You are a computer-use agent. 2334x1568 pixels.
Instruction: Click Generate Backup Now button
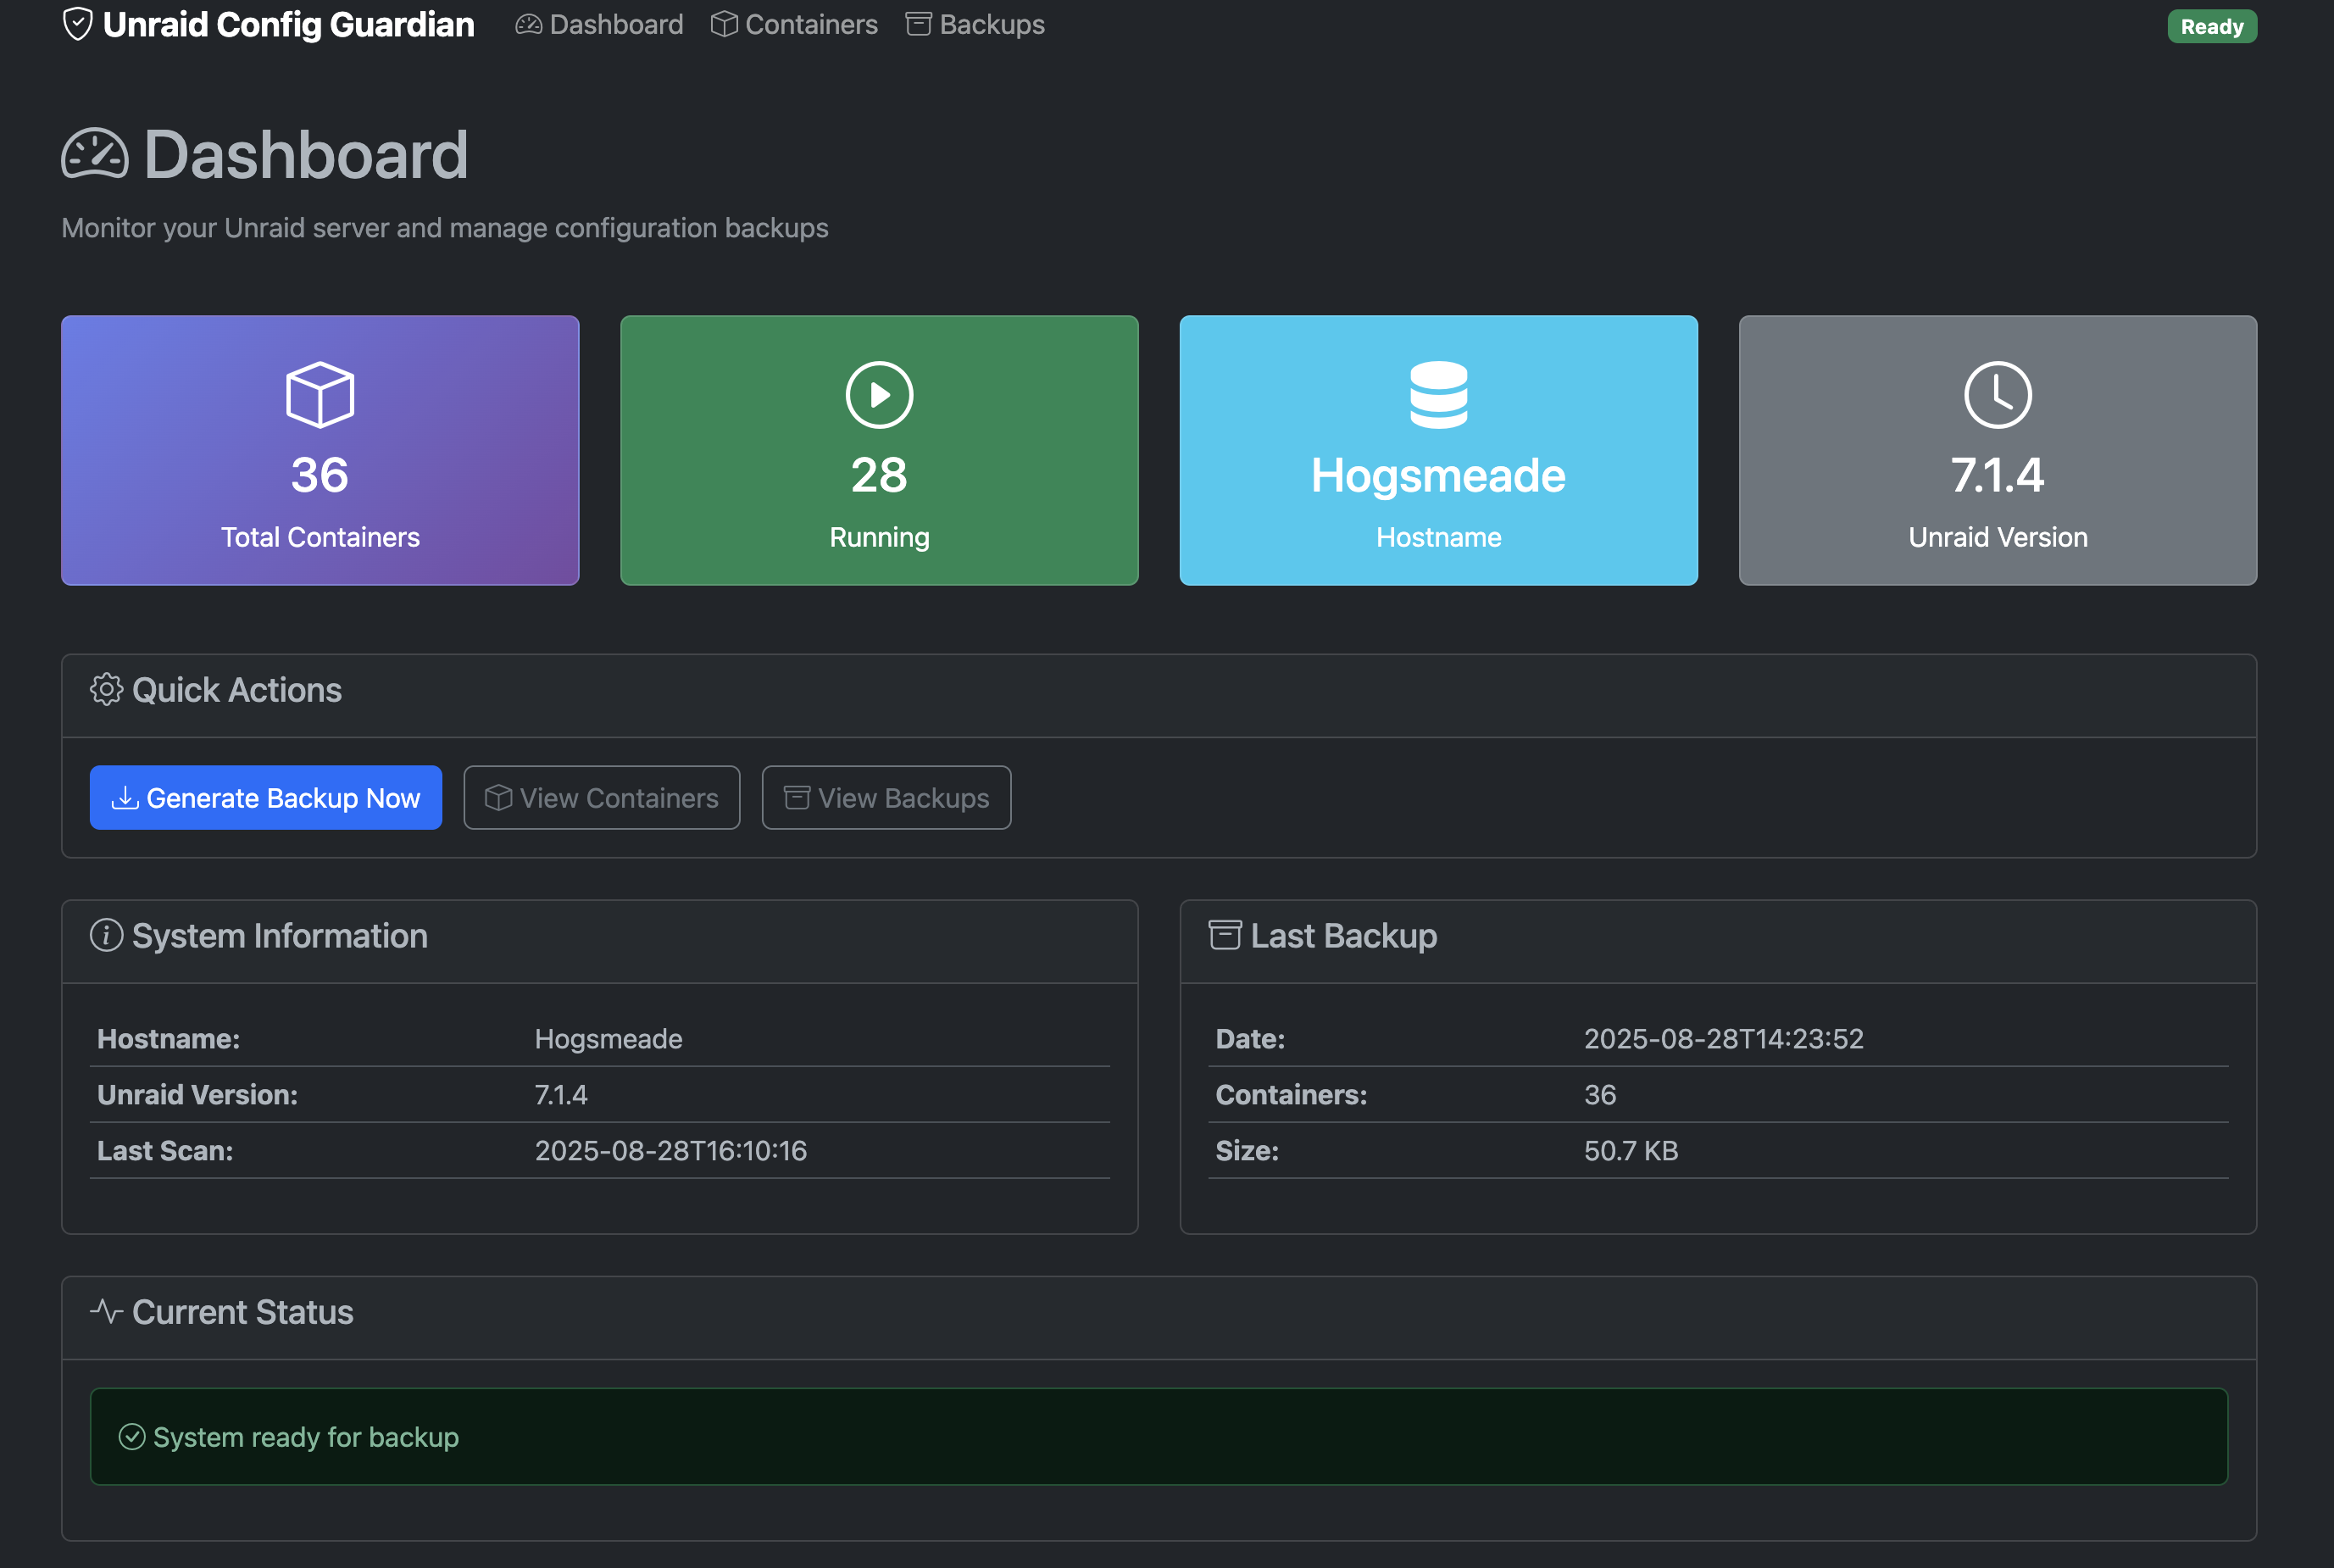coord(266,798)
